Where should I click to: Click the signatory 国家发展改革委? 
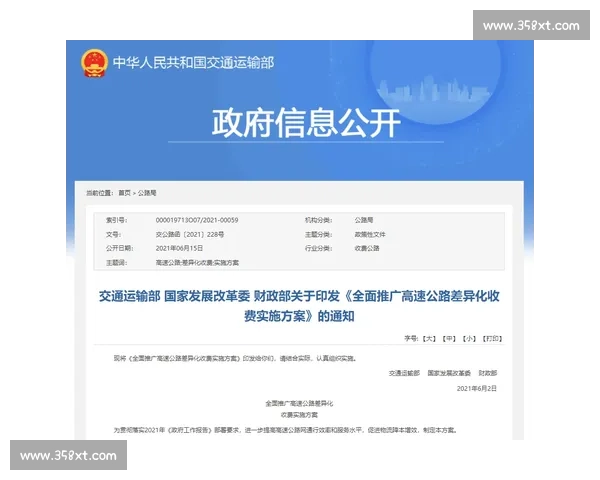click(449, 373)
